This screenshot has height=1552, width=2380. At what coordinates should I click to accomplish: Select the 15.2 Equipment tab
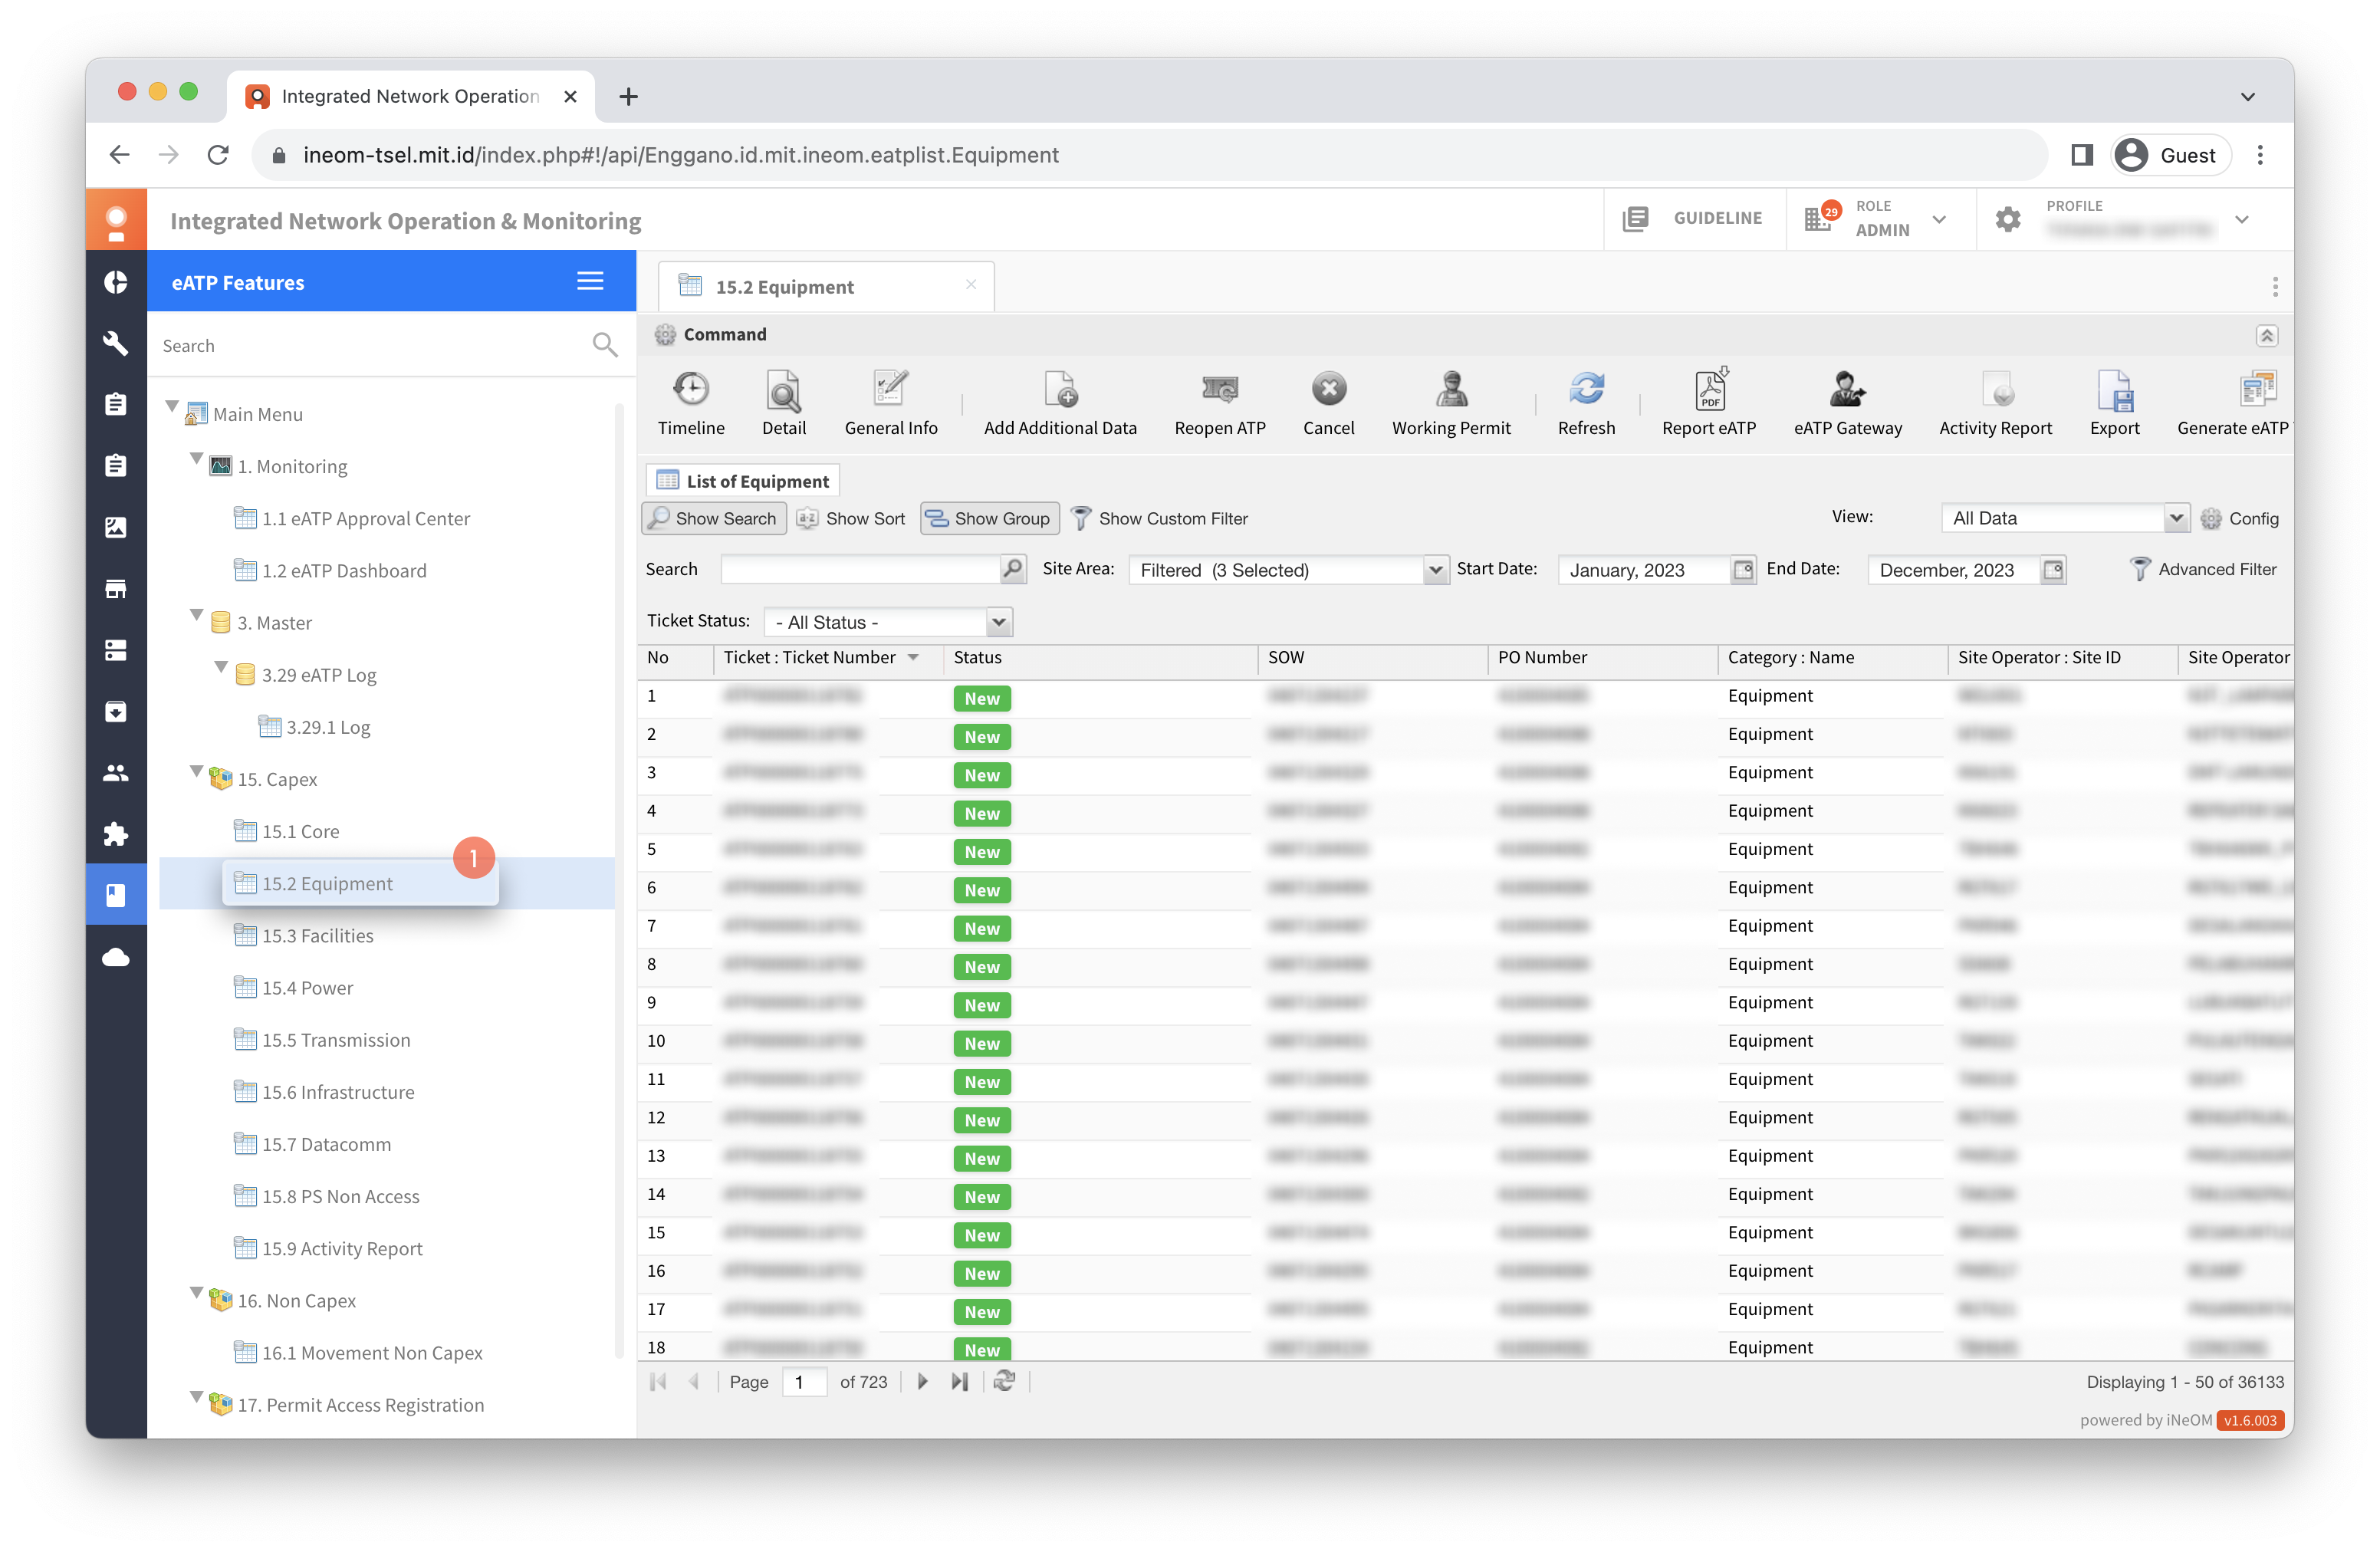click(x=826, y=287)
